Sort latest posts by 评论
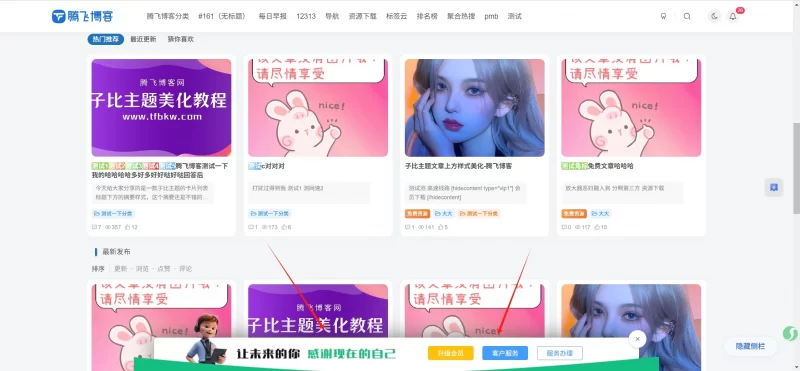The height and width of the screenshot is (371, 800). point(185,269)
